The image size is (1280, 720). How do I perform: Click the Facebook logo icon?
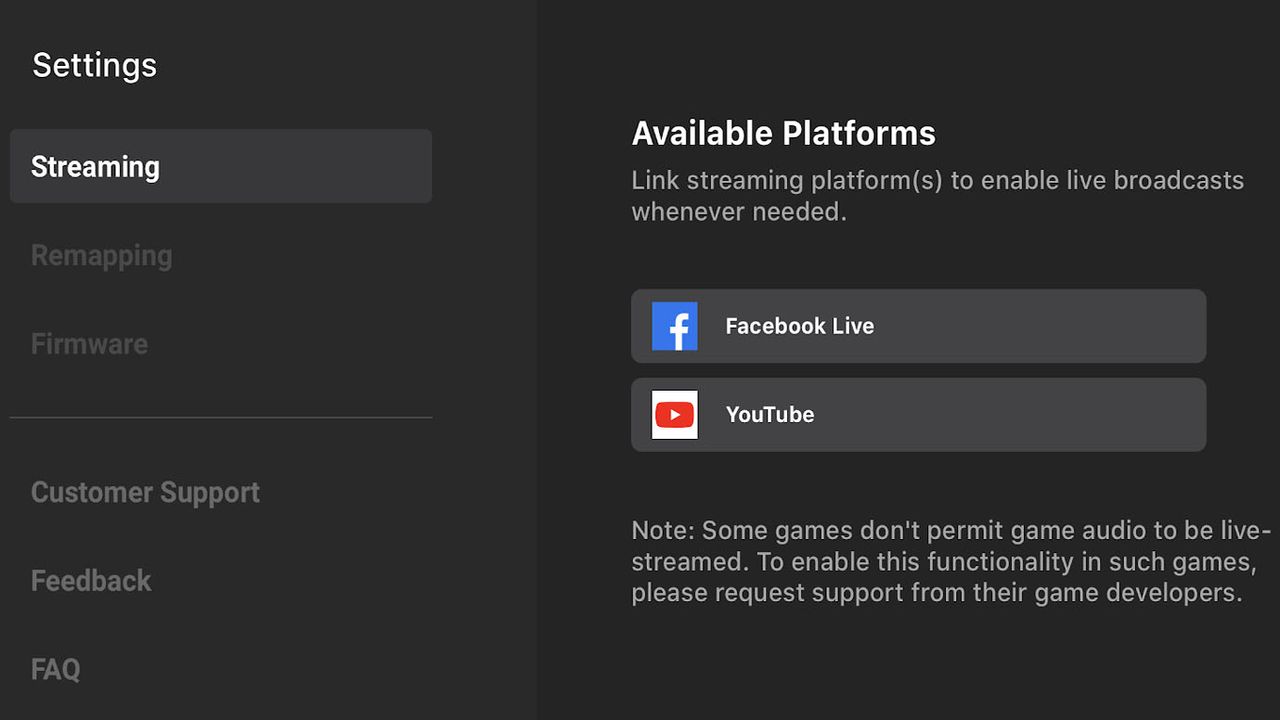[x=675, y=326]
